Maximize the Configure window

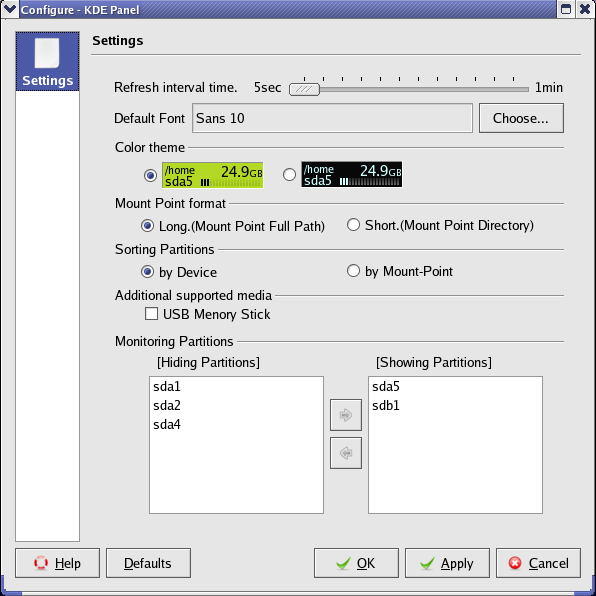(x=566, y=9)
